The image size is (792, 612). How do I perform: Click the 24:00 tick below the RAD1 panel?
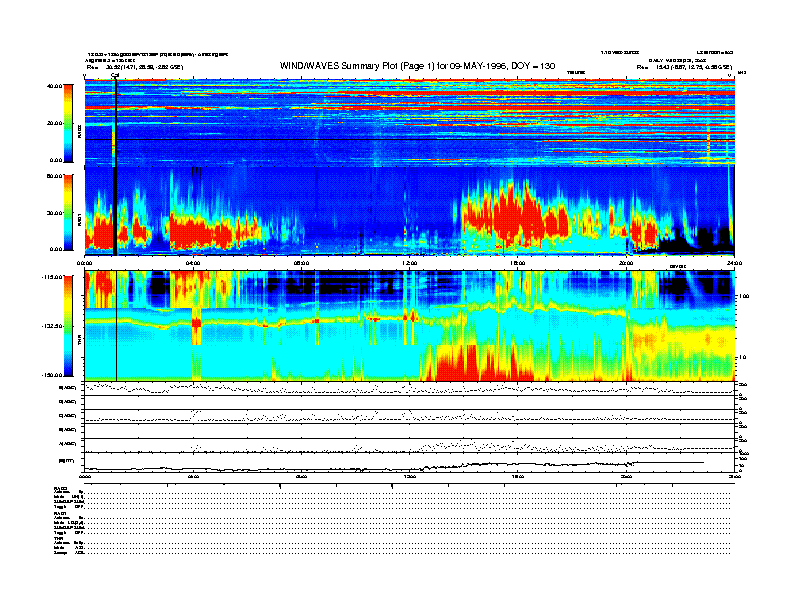point(734,263)
